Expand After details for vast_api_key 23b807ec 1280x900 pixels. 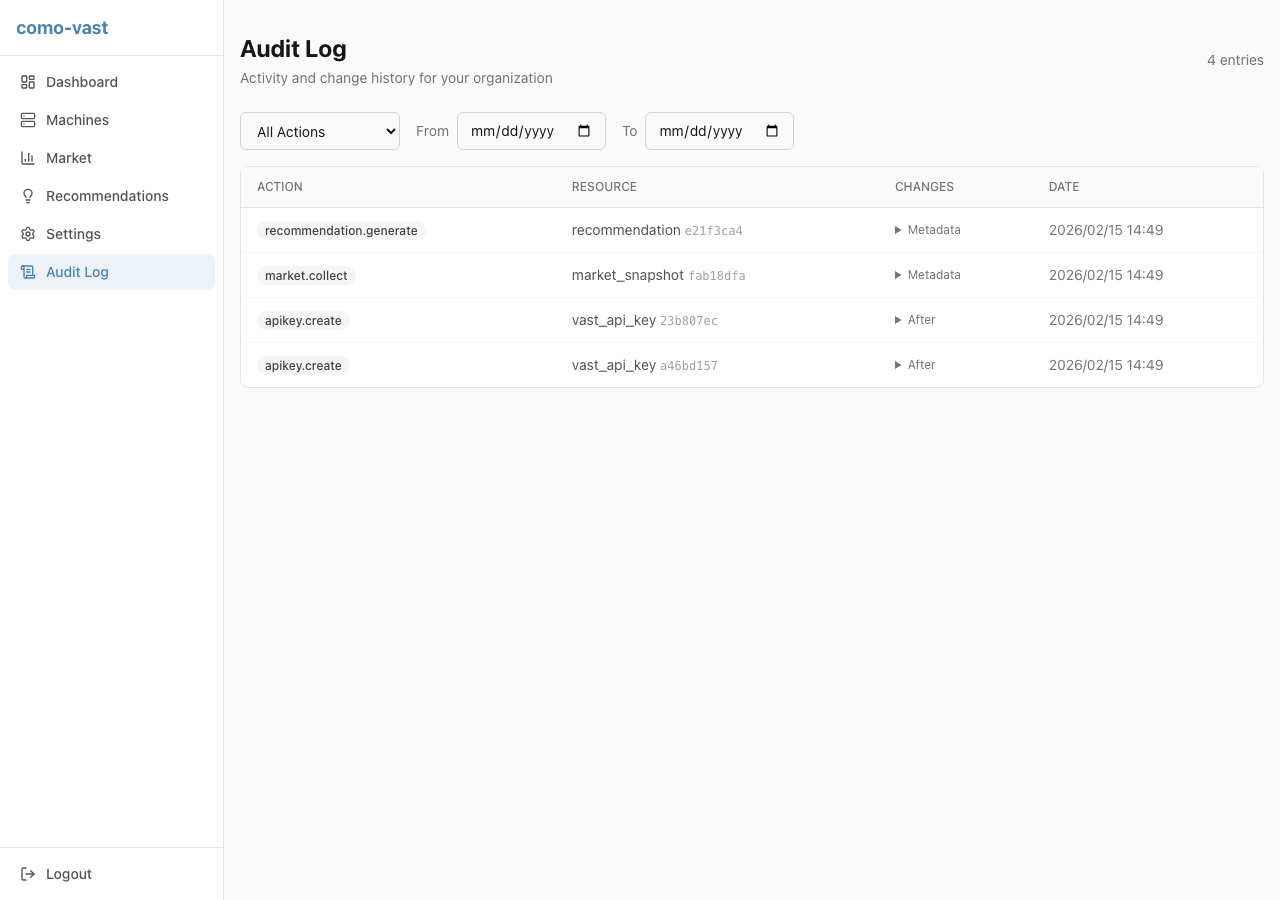[915, 320]
